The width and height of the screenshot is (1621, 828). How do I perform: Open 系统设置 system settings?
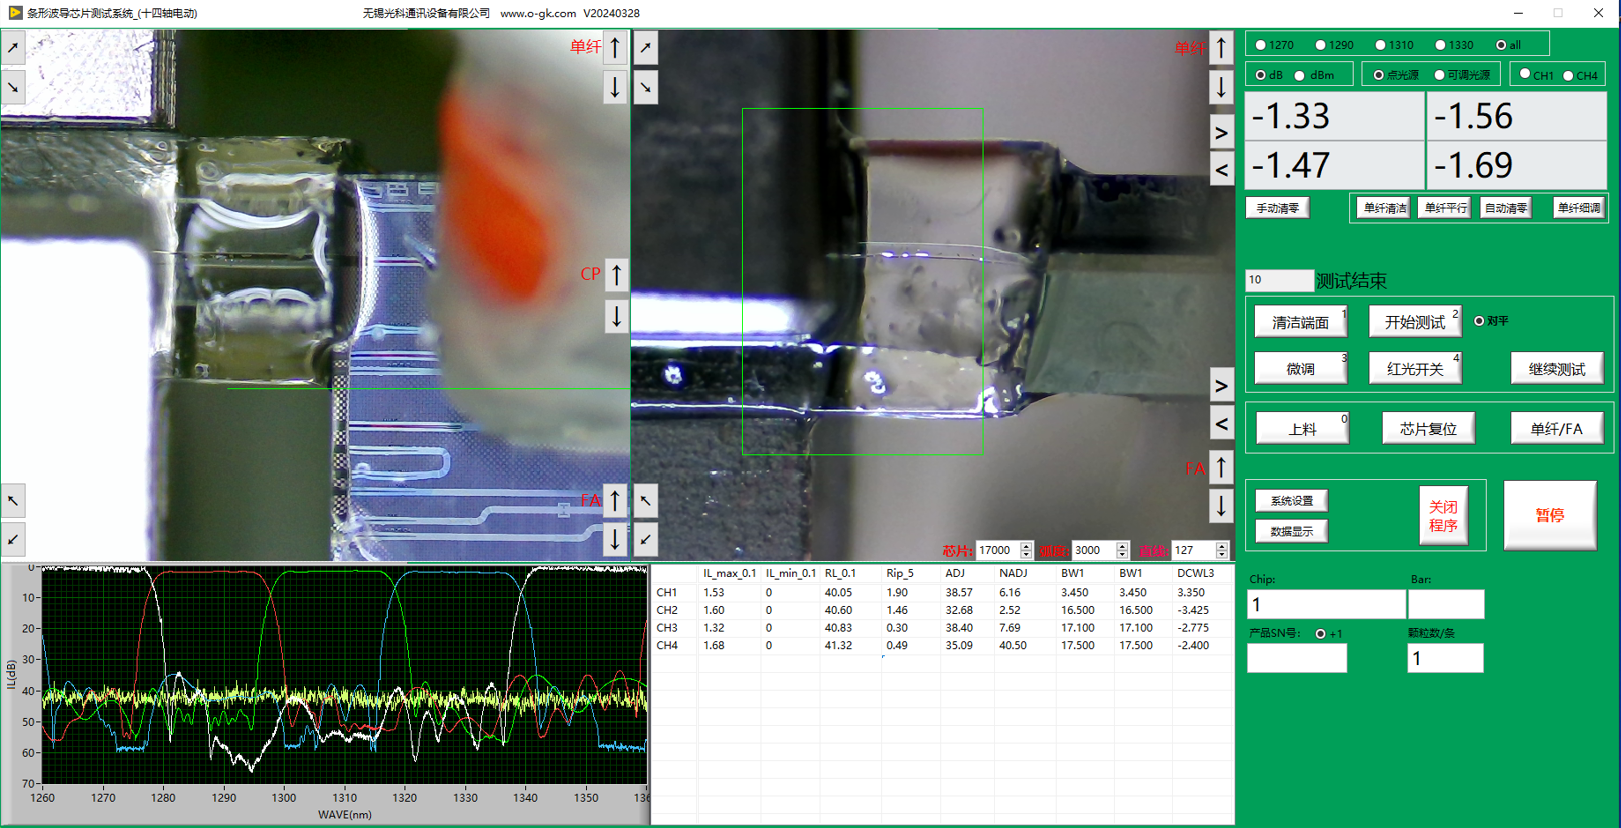tap(1292, 501)
